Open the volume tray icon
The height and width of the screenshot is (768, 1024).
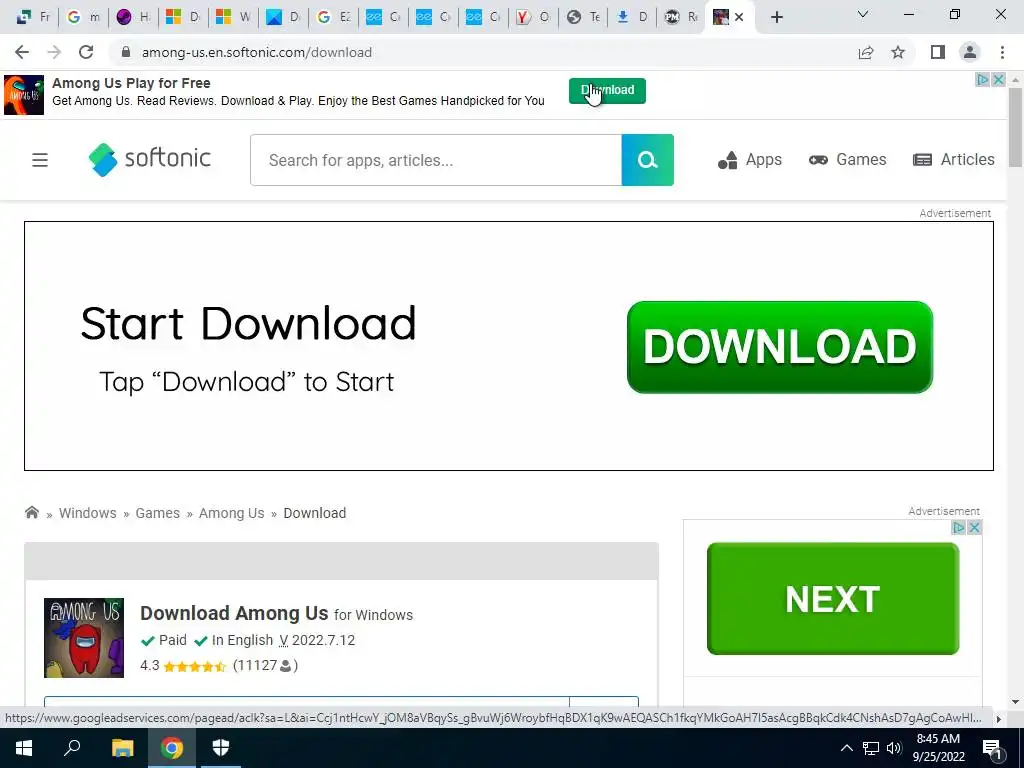click(894, 748)
